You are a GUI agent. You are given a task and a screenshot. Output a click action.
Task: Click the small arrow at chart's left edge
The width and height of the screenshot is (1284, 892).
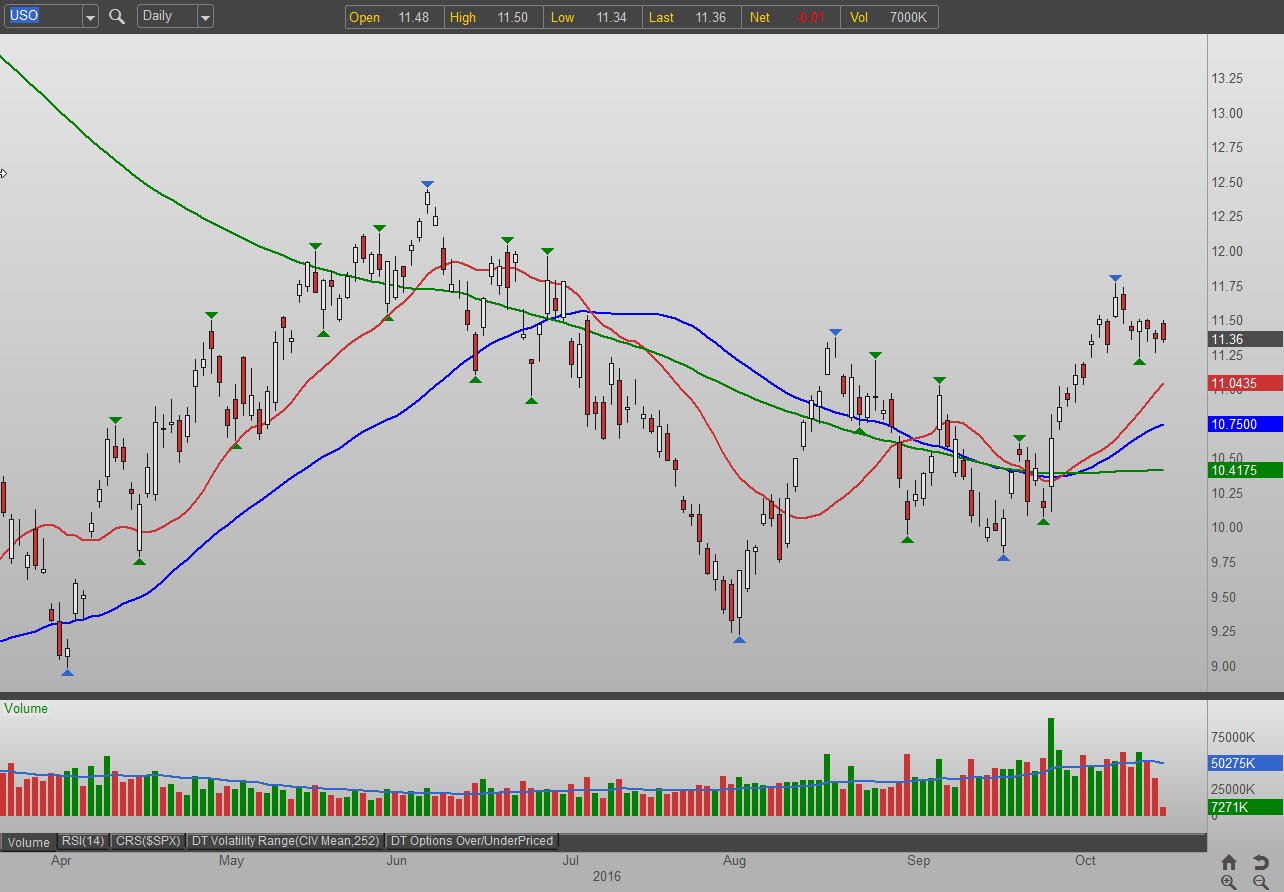(x=4, y=173)
